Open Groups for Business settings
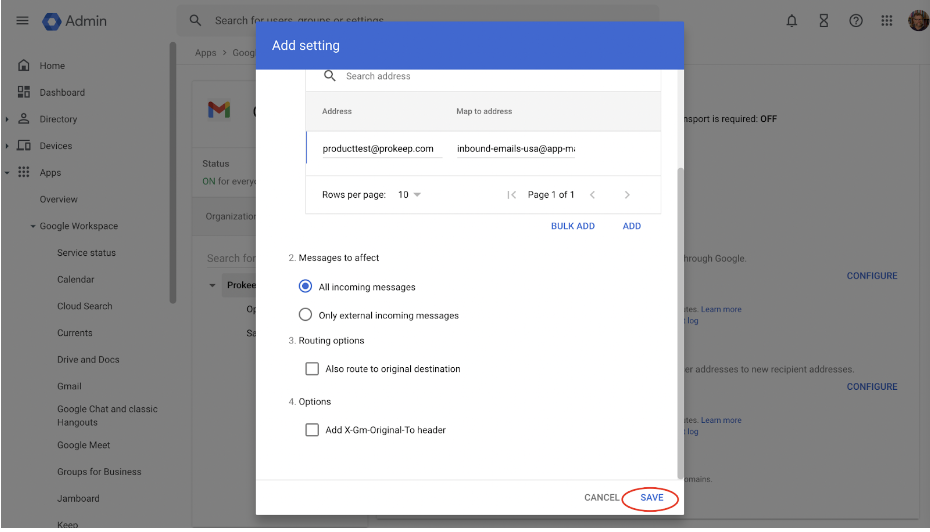930x532 pixels. point(100,472)
